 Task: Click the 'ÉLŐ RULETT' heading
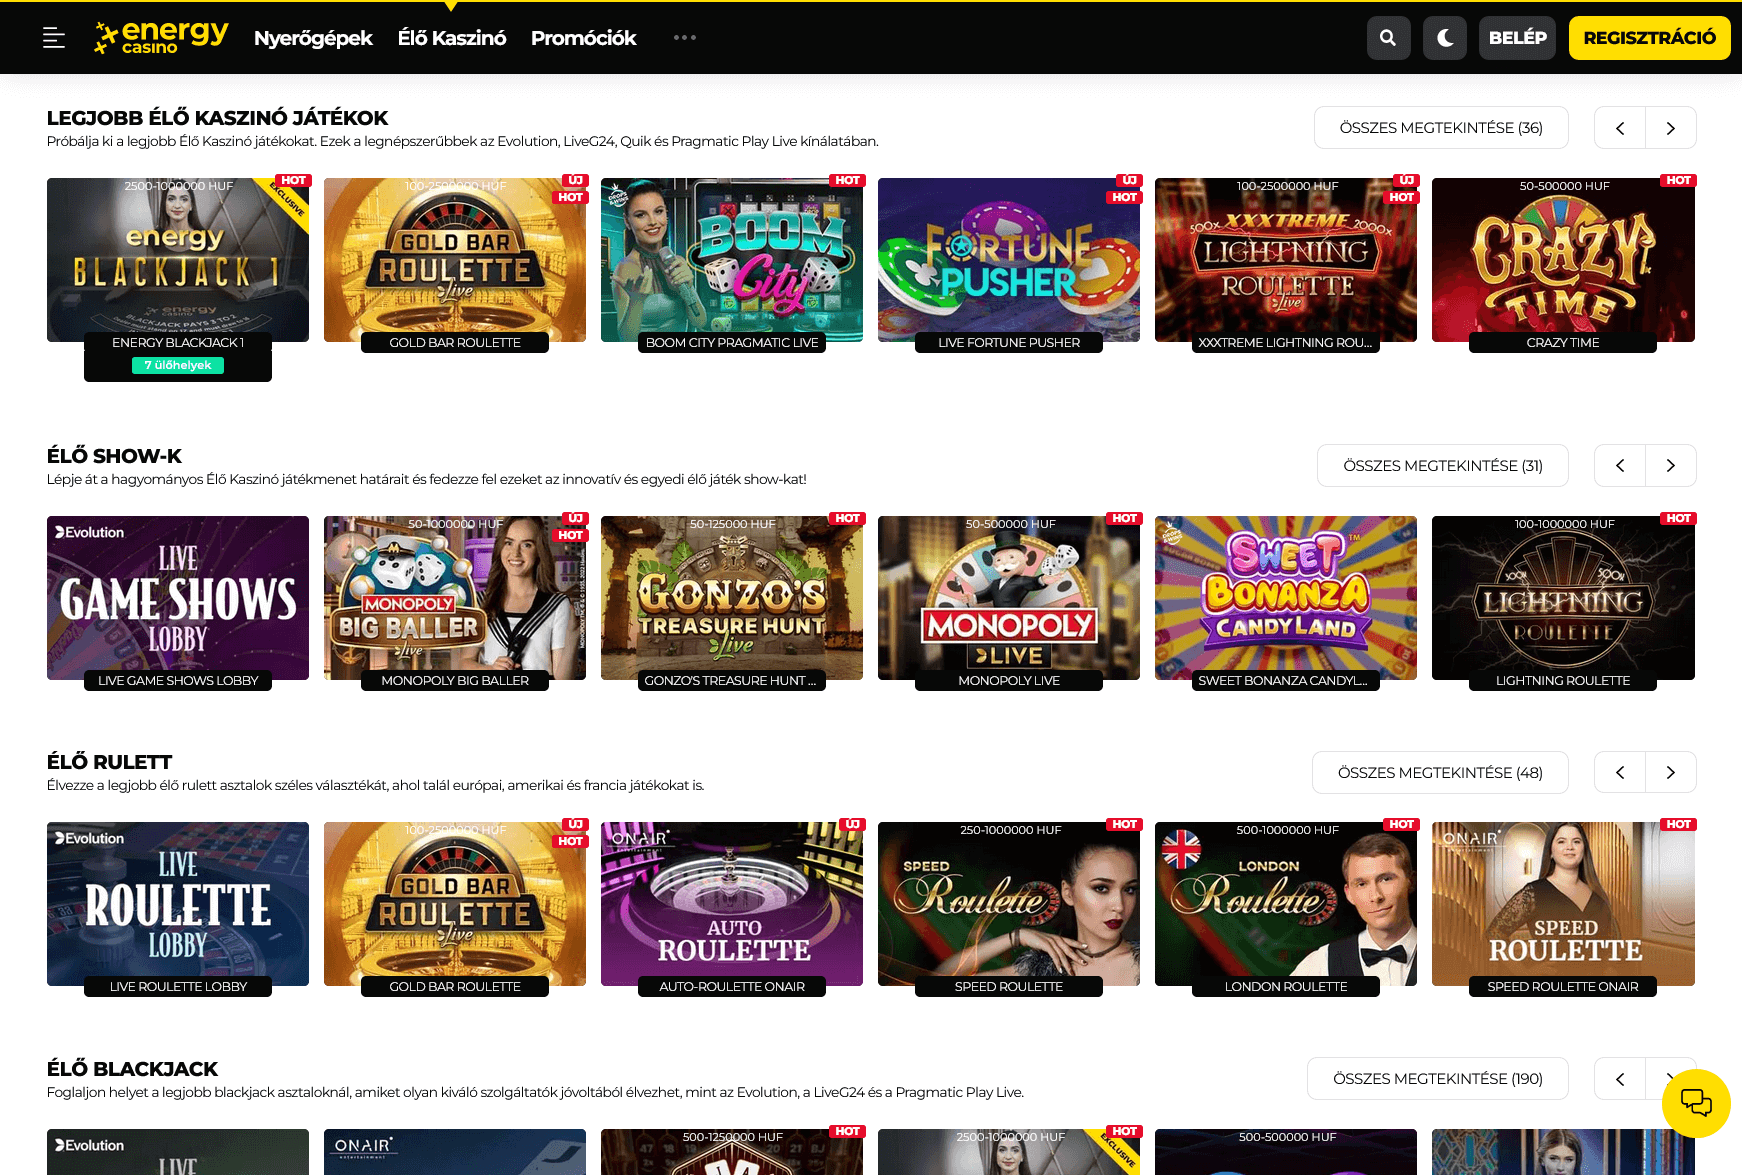pos(109,762)
